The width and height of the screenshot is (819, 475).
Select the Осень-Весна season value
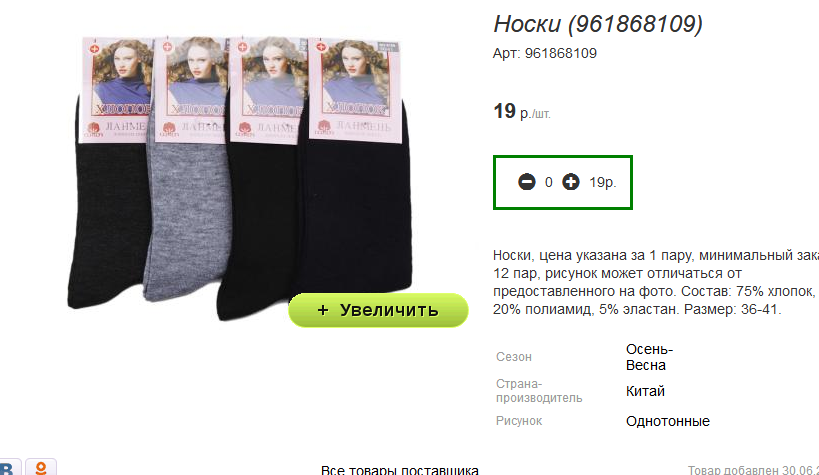click(649, 357)
